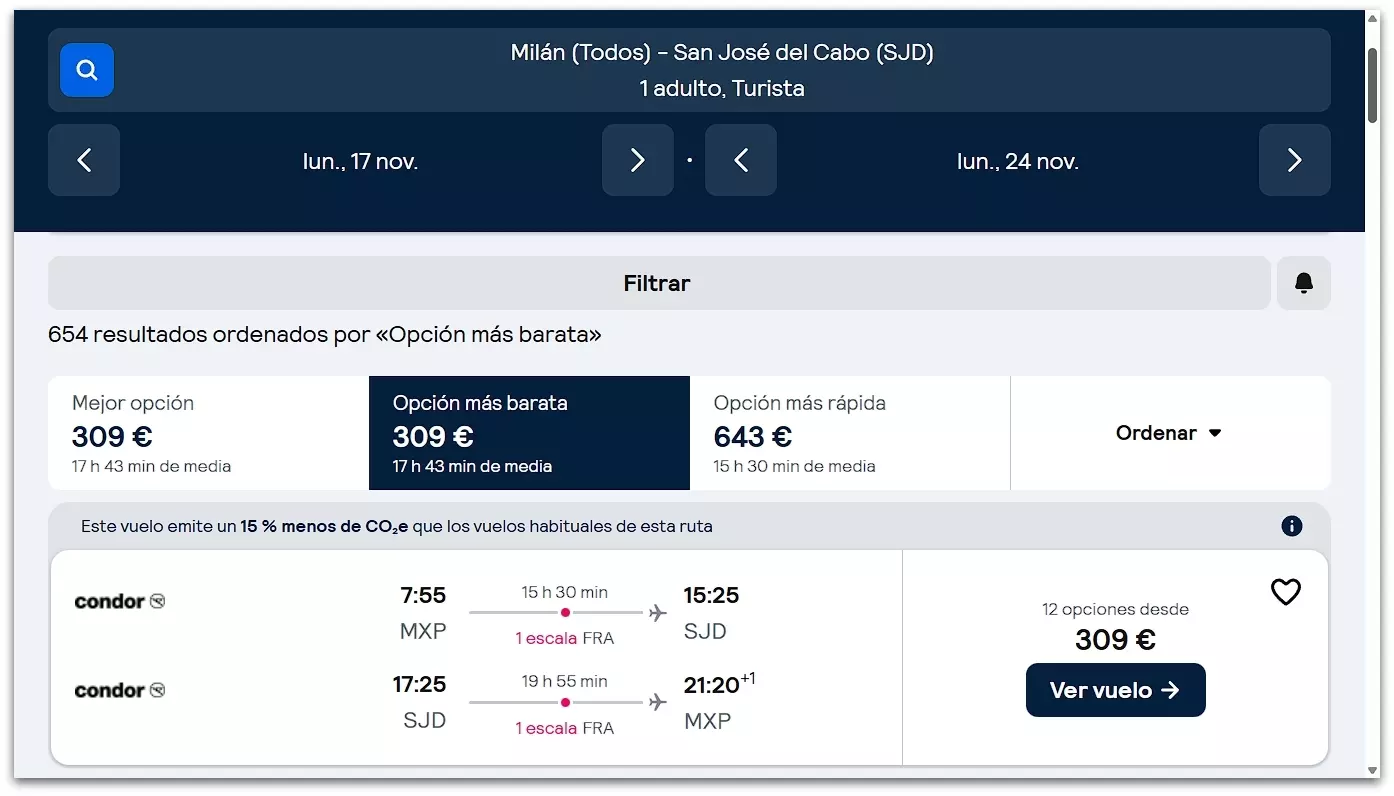Go to previous departure date arrow
The width and height of the screenshot is (1394, 796).
(x=84, y=160)
